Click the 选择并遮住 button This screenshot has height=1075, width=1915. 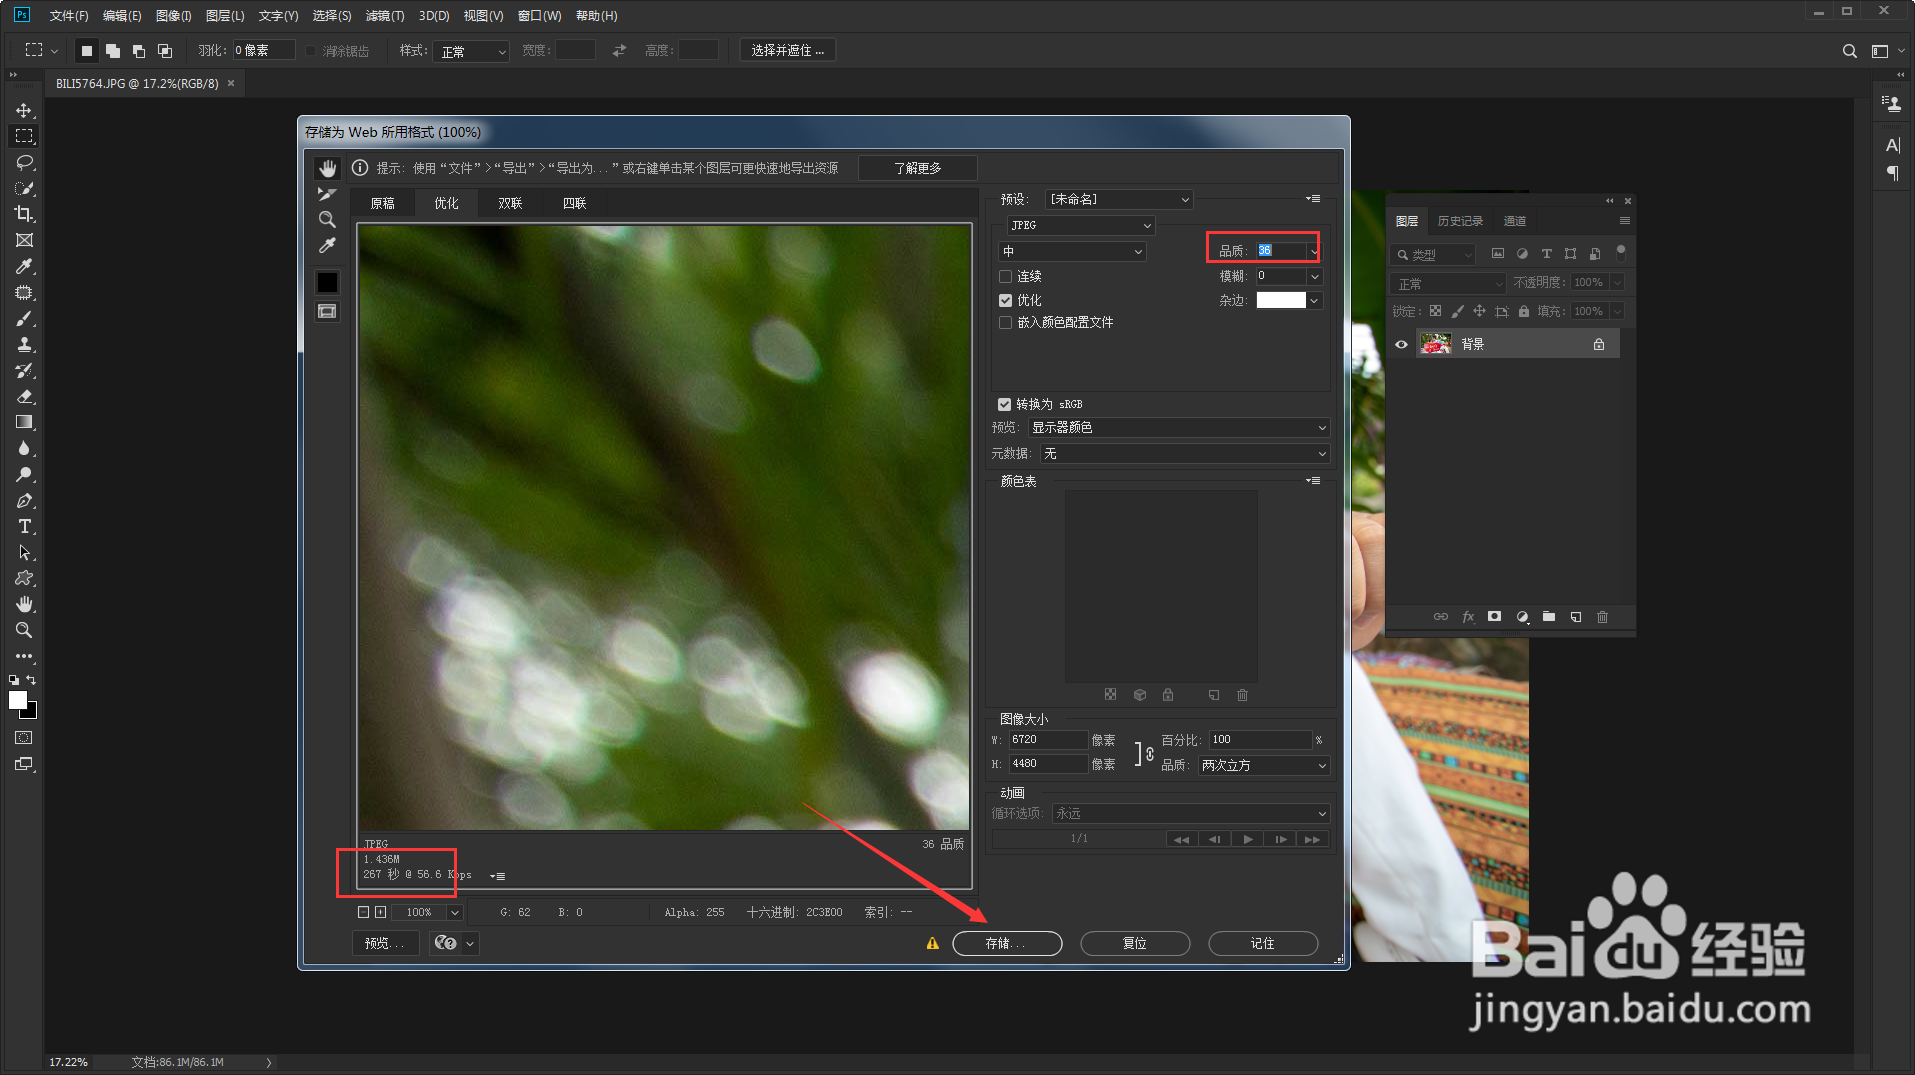click(787, 51)
